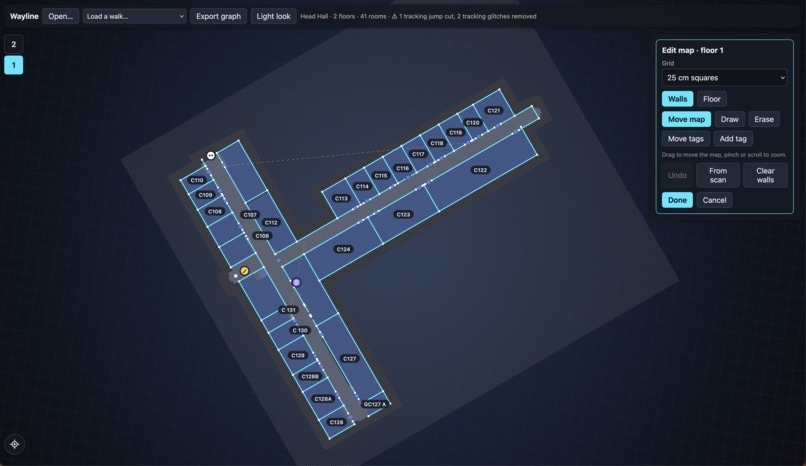Click the C107 room tag
The height and width of the screenshot is (466, 806).
250,215
